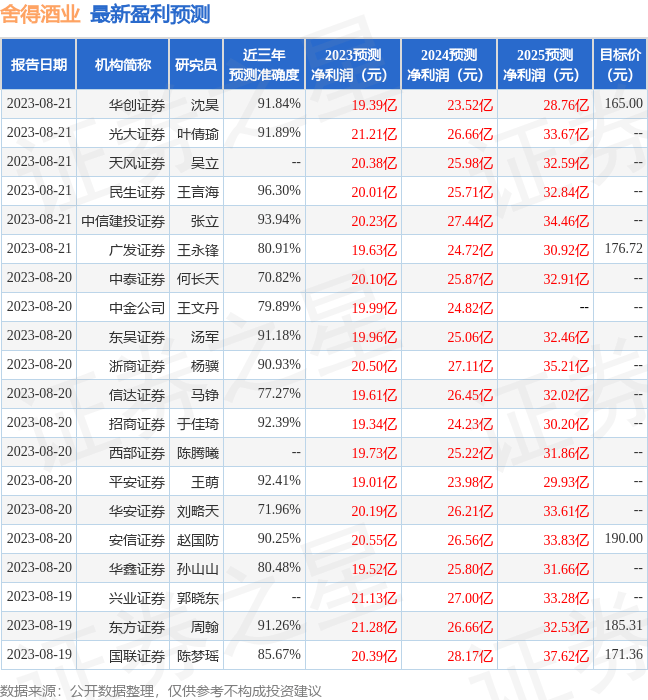Image resolution: width=648 pixels, height=700 pixels.
Task: Click researcher 马铮
Action: (205, 395)
